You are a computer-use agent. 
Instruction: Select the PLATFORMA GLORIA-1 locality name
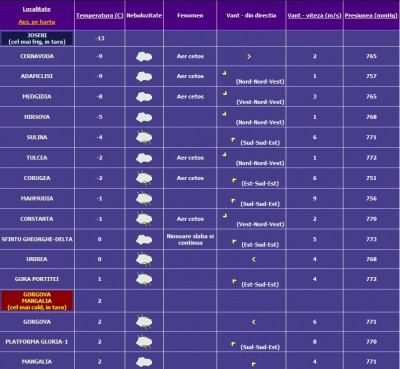(37, 342)
